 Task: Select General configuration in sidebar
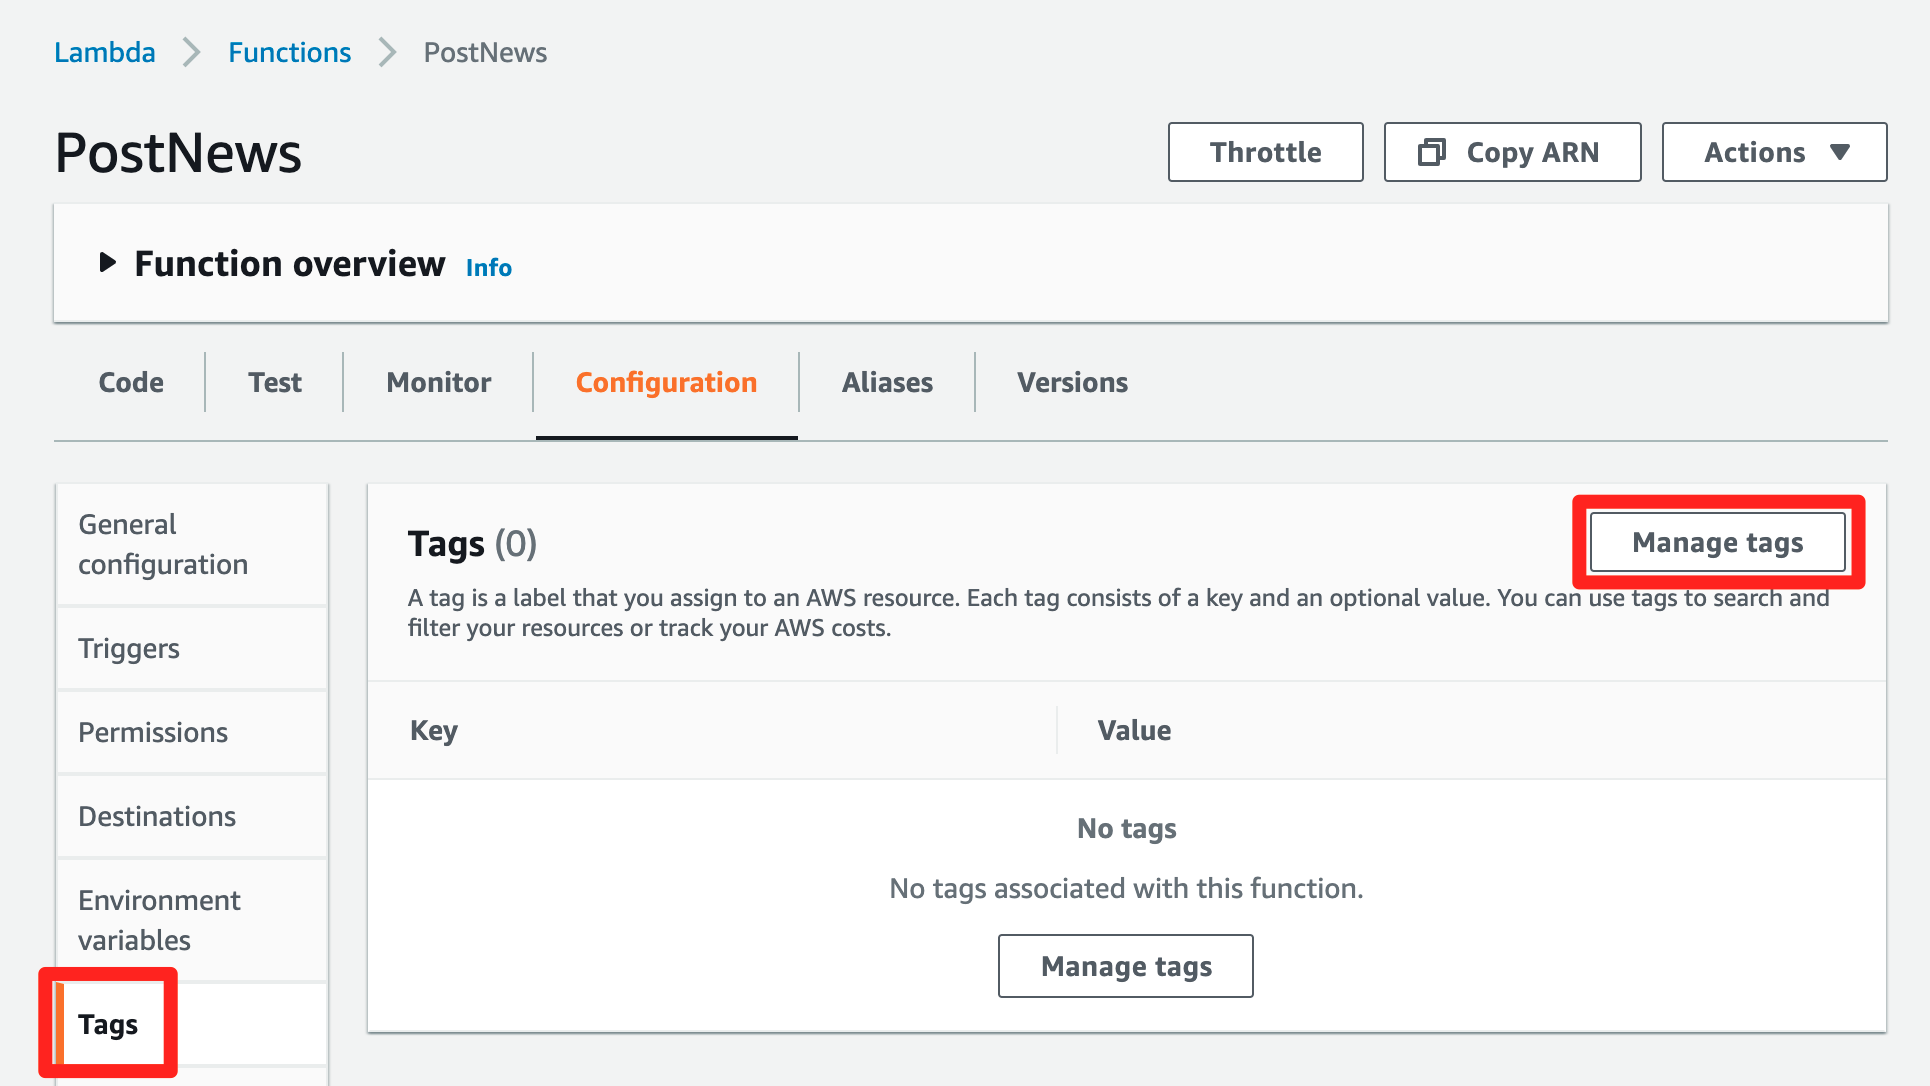click(192, 544)
